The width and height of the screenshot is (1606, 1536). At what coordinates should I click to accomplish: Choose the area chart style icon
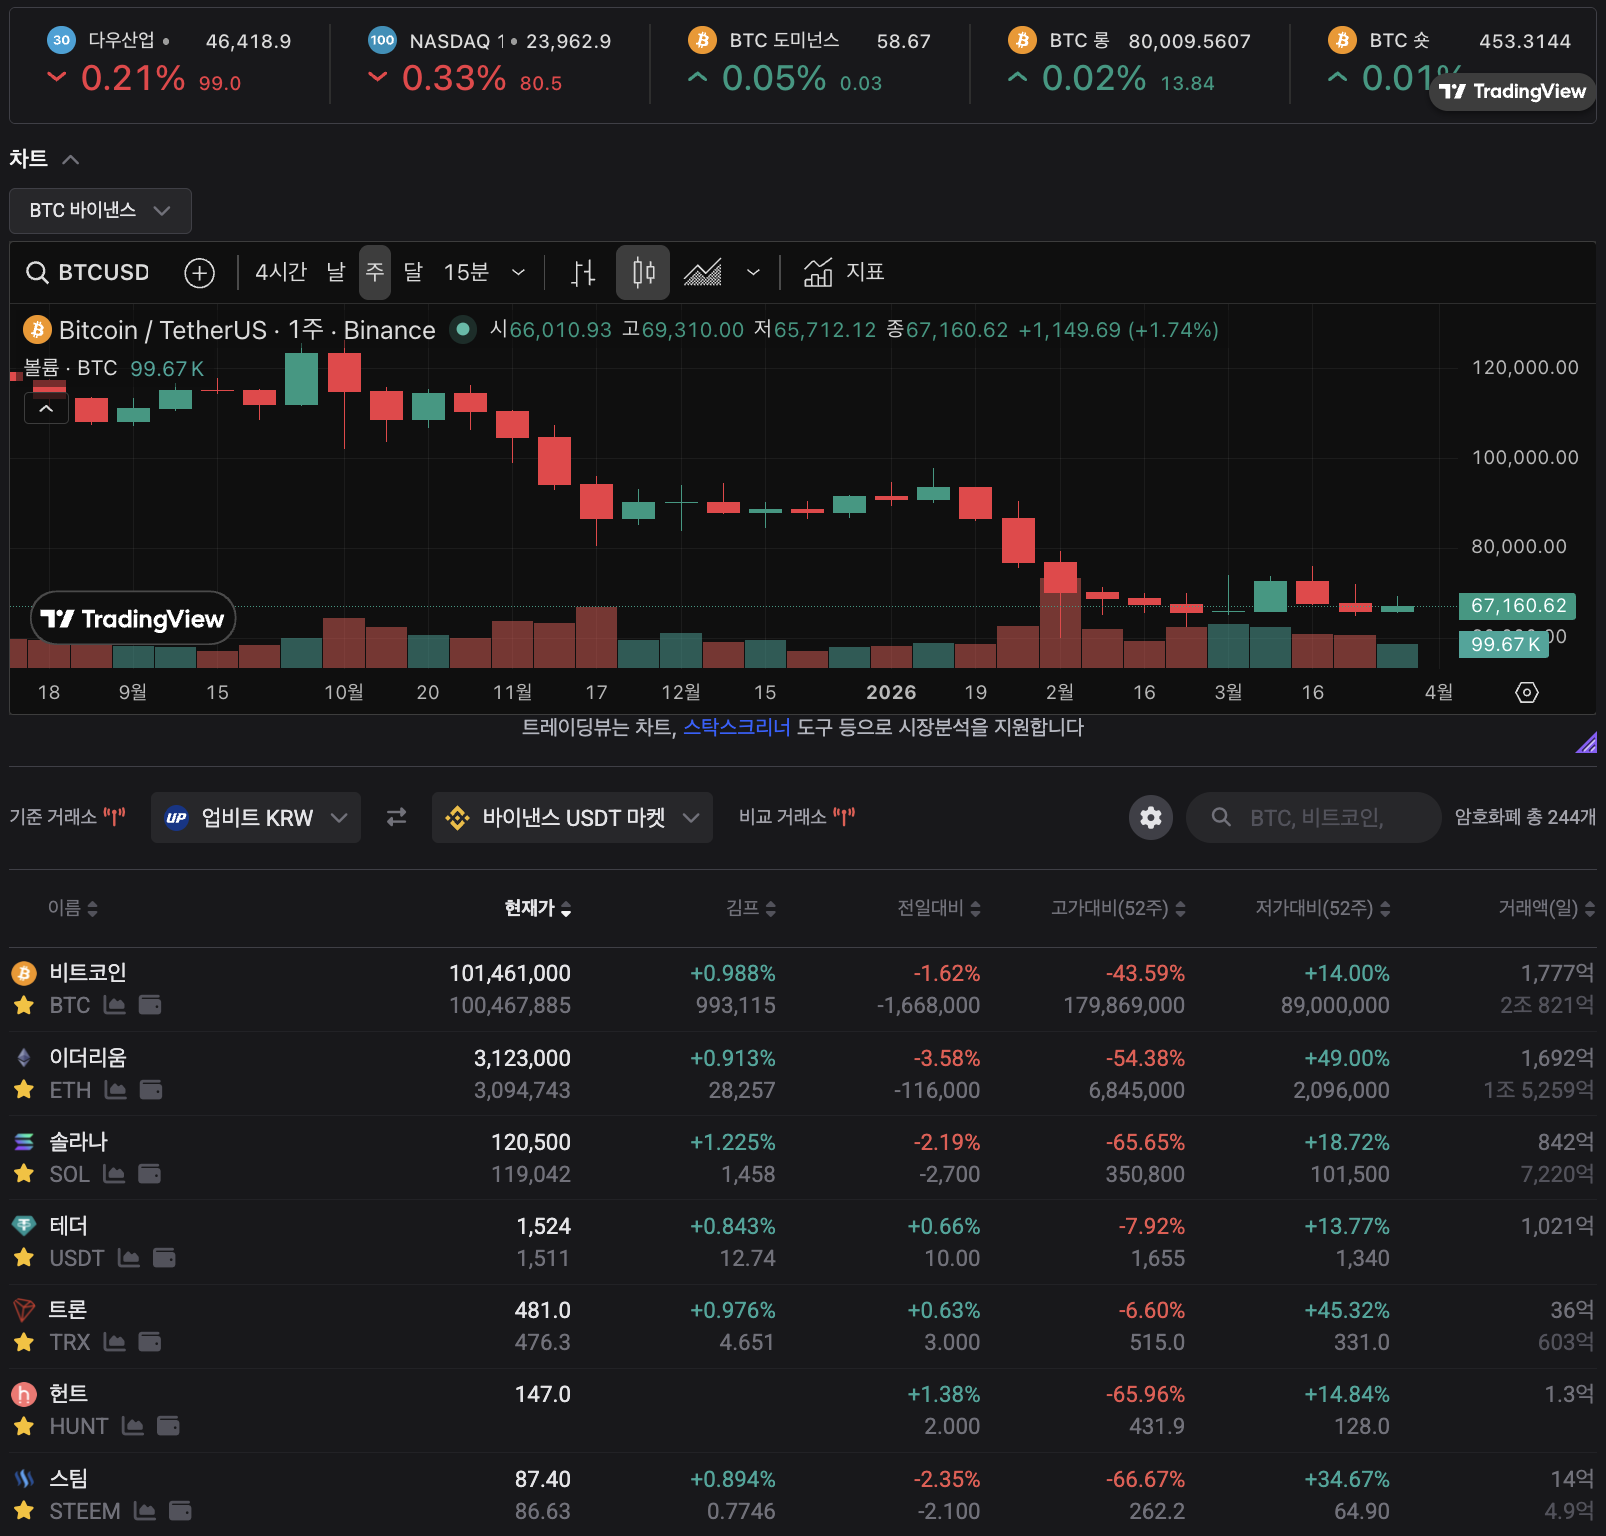tap(702, 272)
